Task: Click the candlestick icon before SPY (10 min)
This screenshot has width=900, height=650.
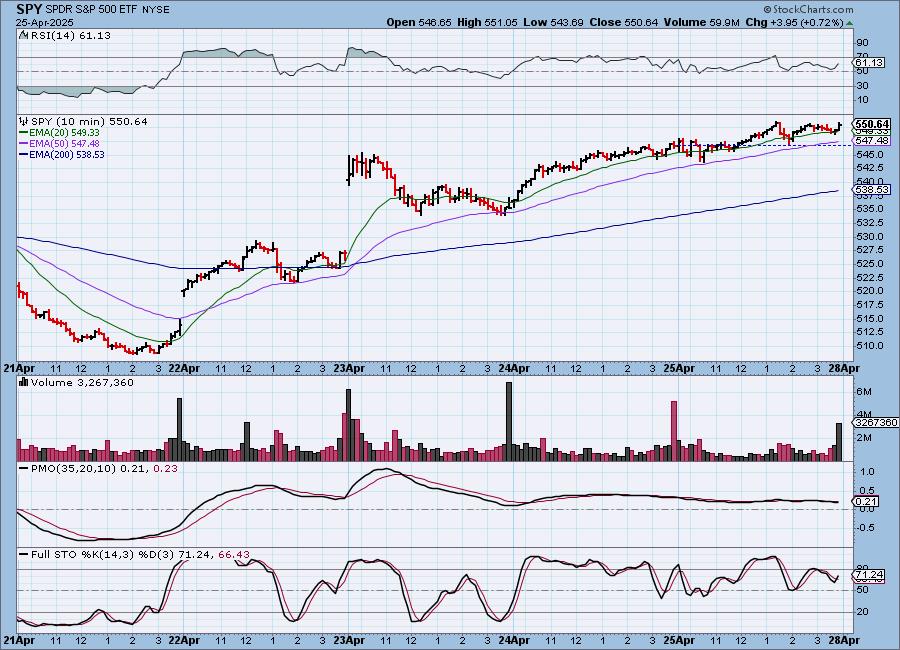Action: point(24,121)
